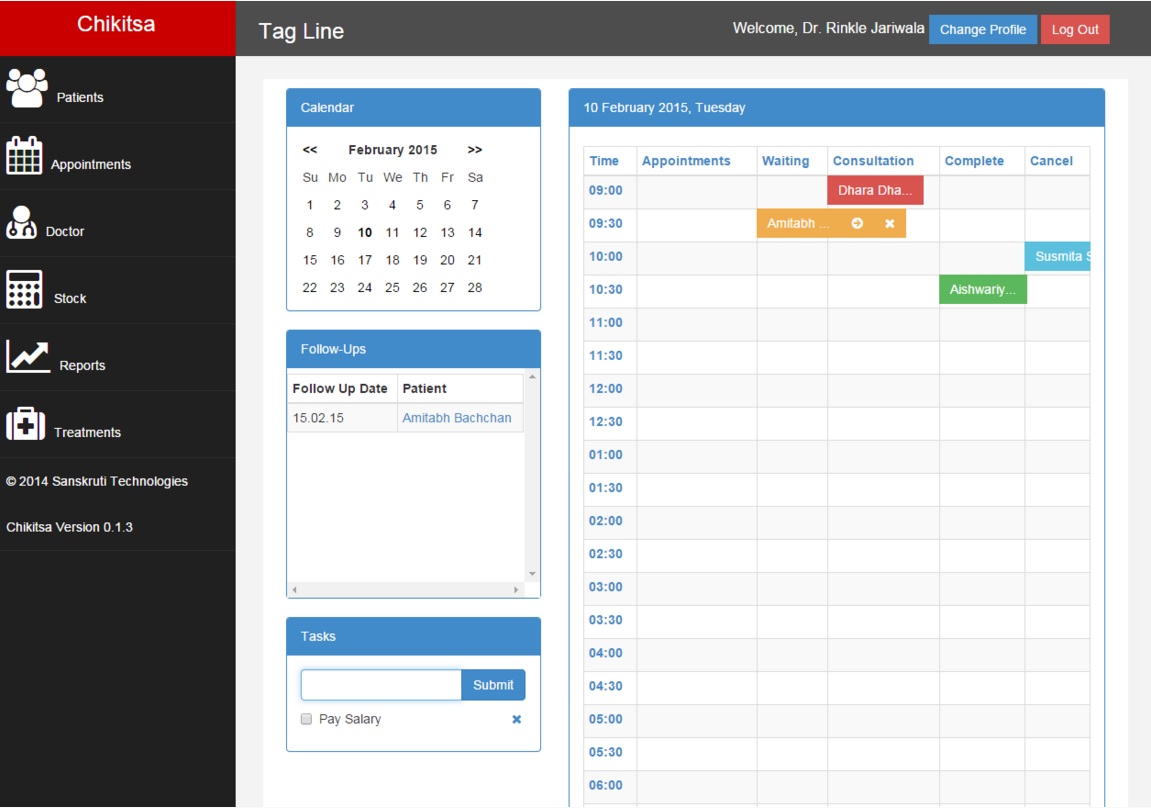Tick the Pay Salary checkbox

coord(306,719)
